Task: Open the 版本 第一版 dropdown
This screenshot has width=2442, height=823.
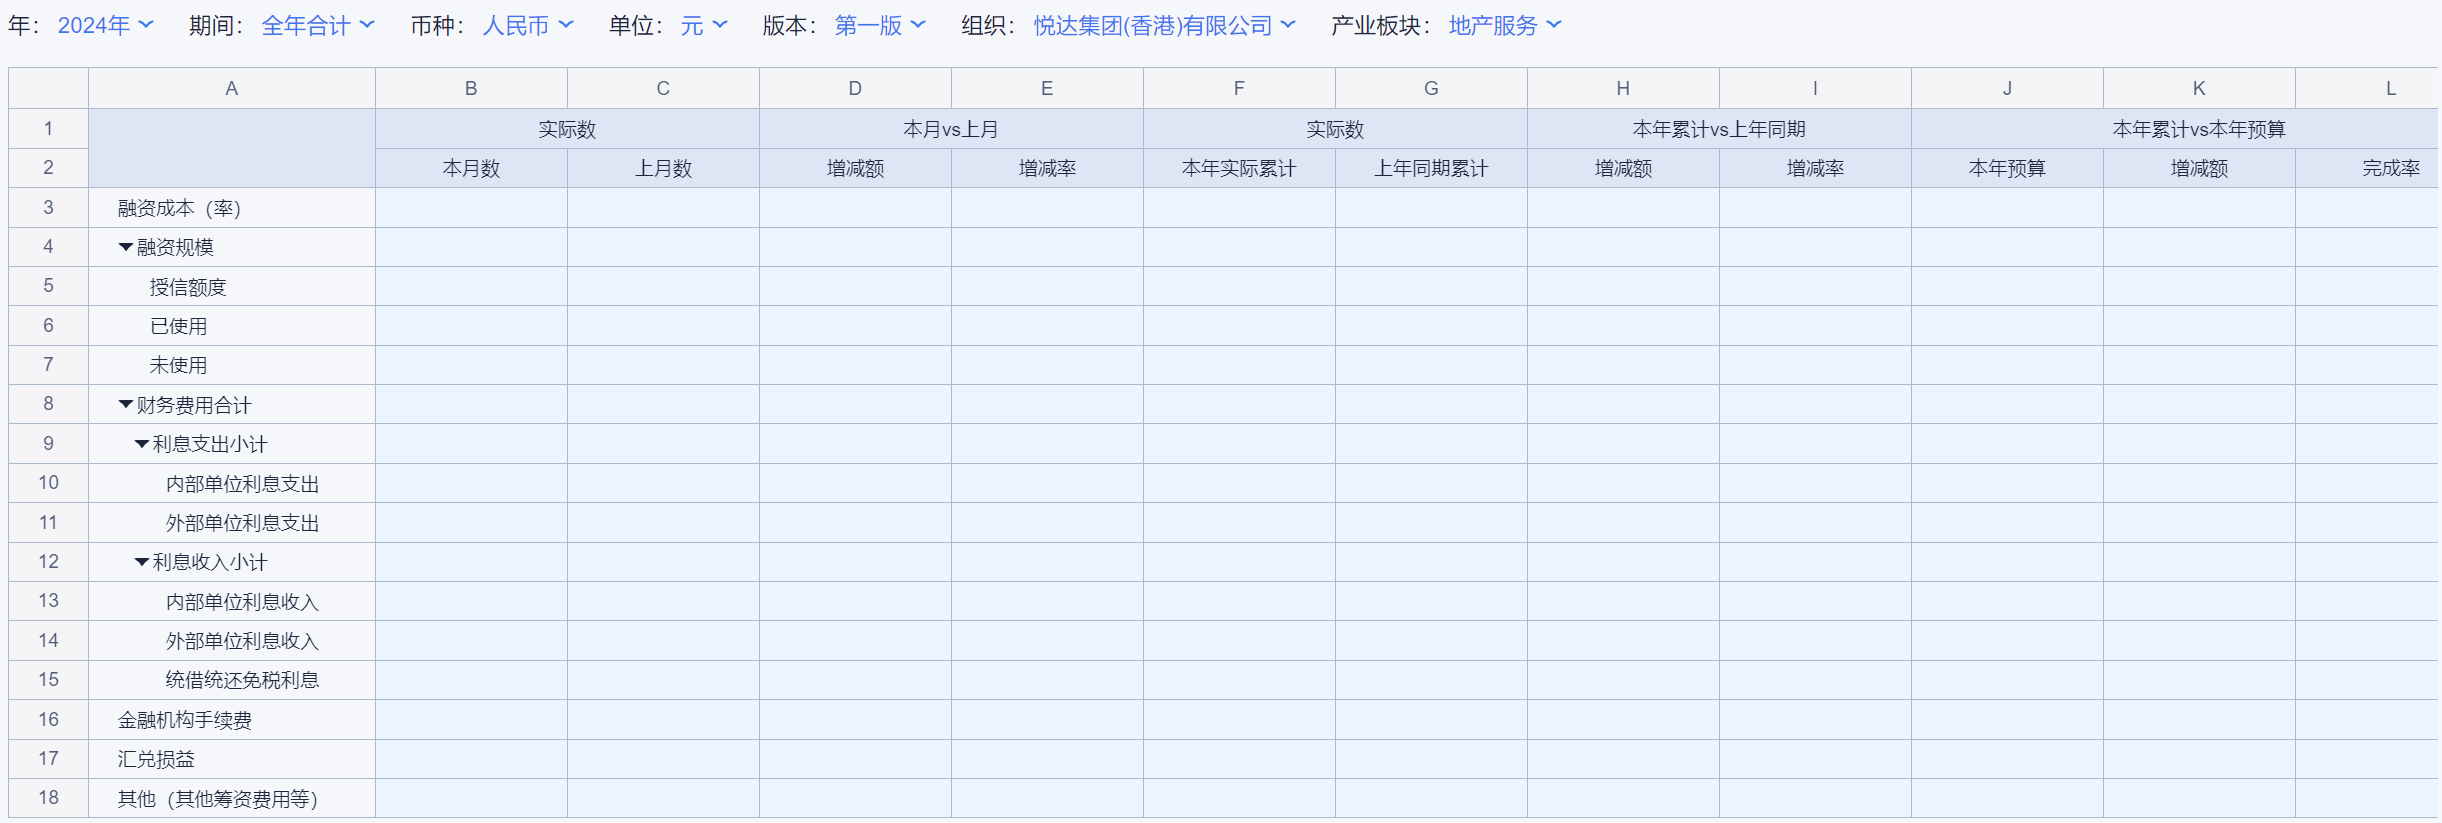Action: (879, 26)
